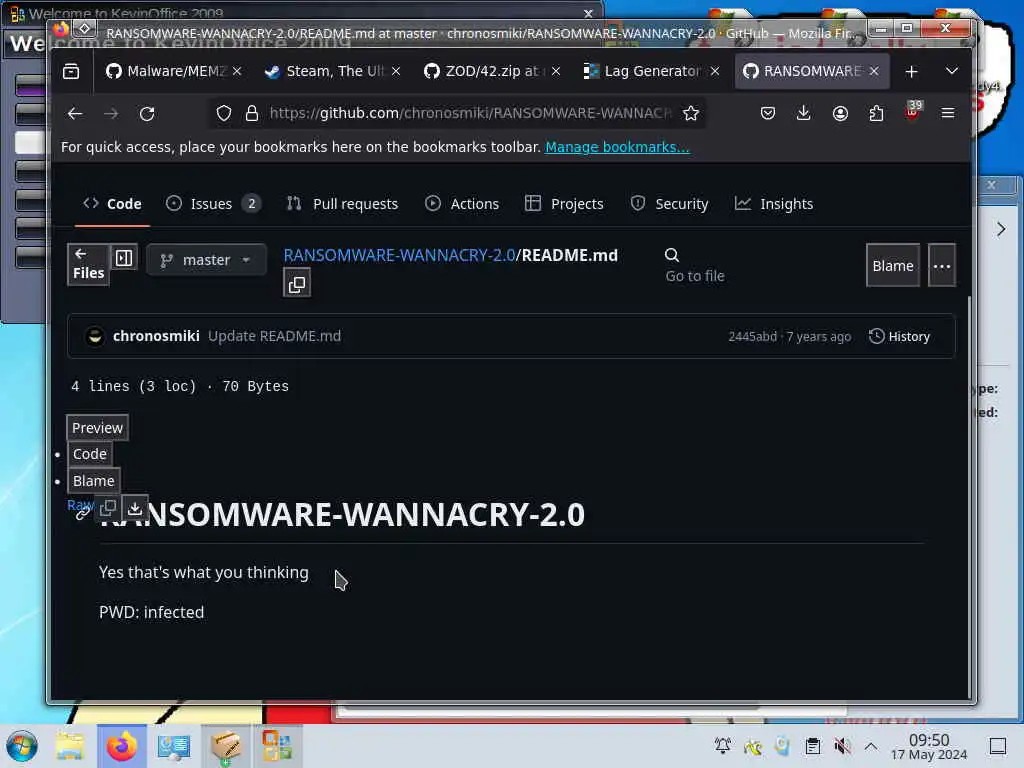This screenshot has width=1024, height=768.
Task: Click the package installer taskbar icon
Action: (x=226, y=746)
